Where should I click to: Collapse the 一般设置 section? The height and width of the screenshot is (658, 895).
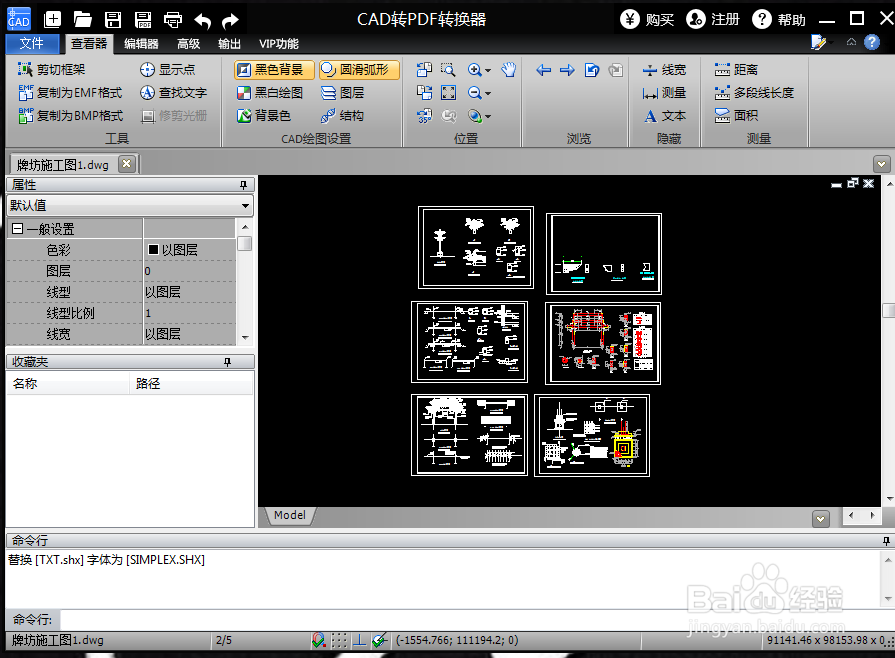[x=18, y=229]
